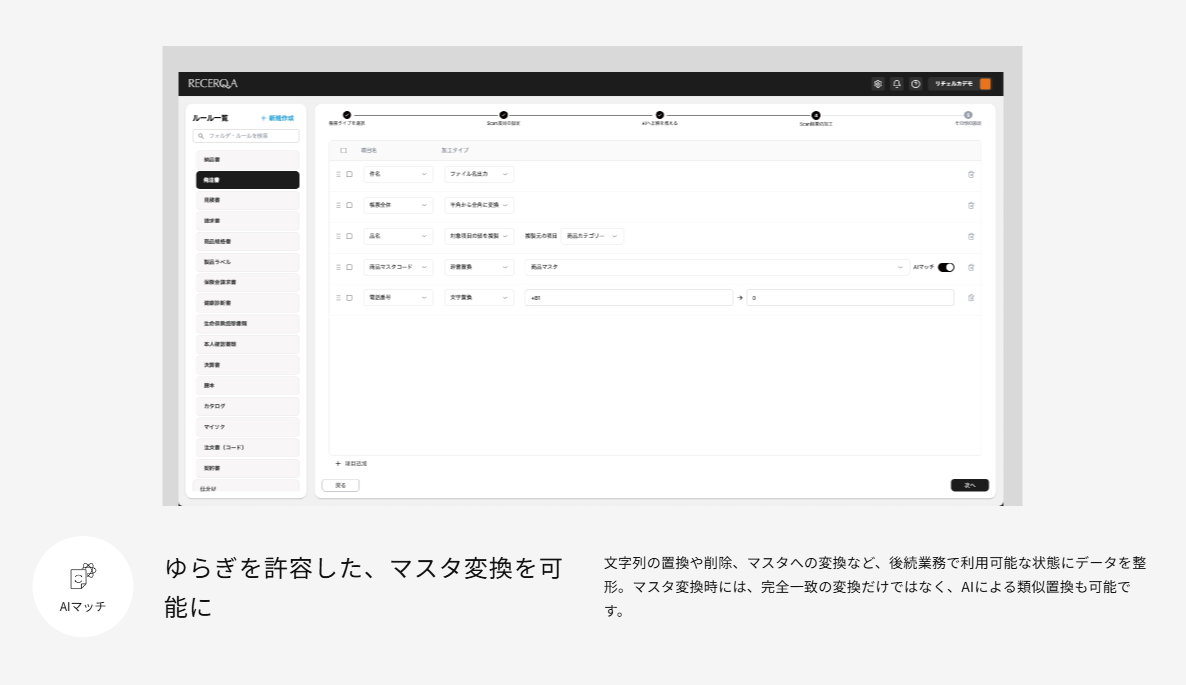Enable the AIマッチ toggle on 商品マスタコード row

pyautogui.click(x=948, y=267)
